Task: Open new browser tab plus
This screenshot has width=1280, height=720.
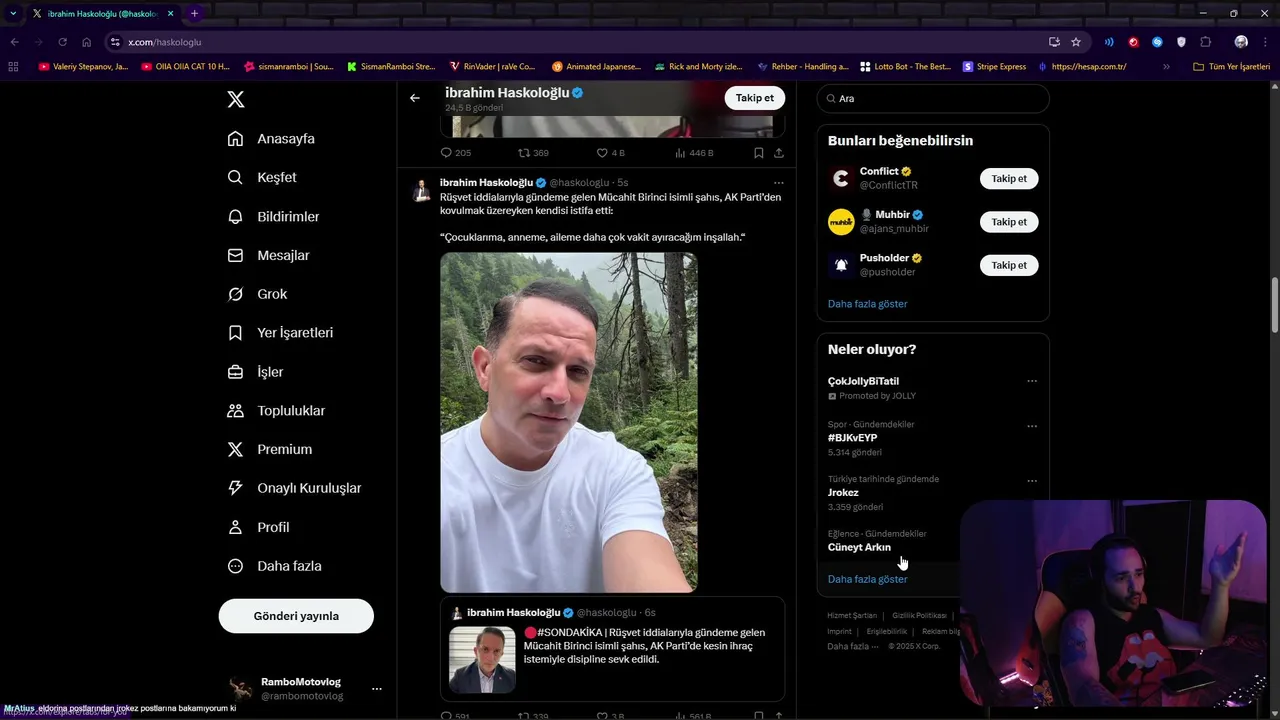Action: (194, 13)
